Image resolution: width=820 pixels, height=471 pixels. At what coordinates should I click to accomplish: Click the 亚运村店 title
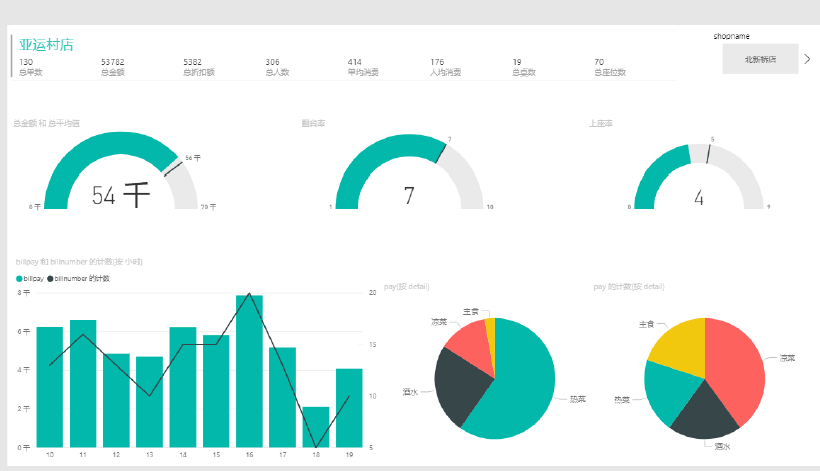pos(47,45)
